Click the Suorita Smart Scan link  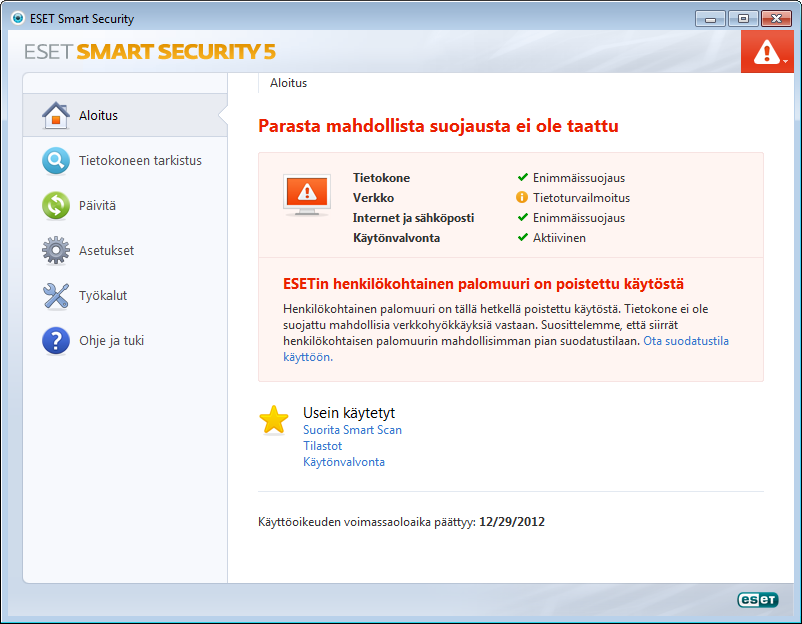tap(352, 430)
